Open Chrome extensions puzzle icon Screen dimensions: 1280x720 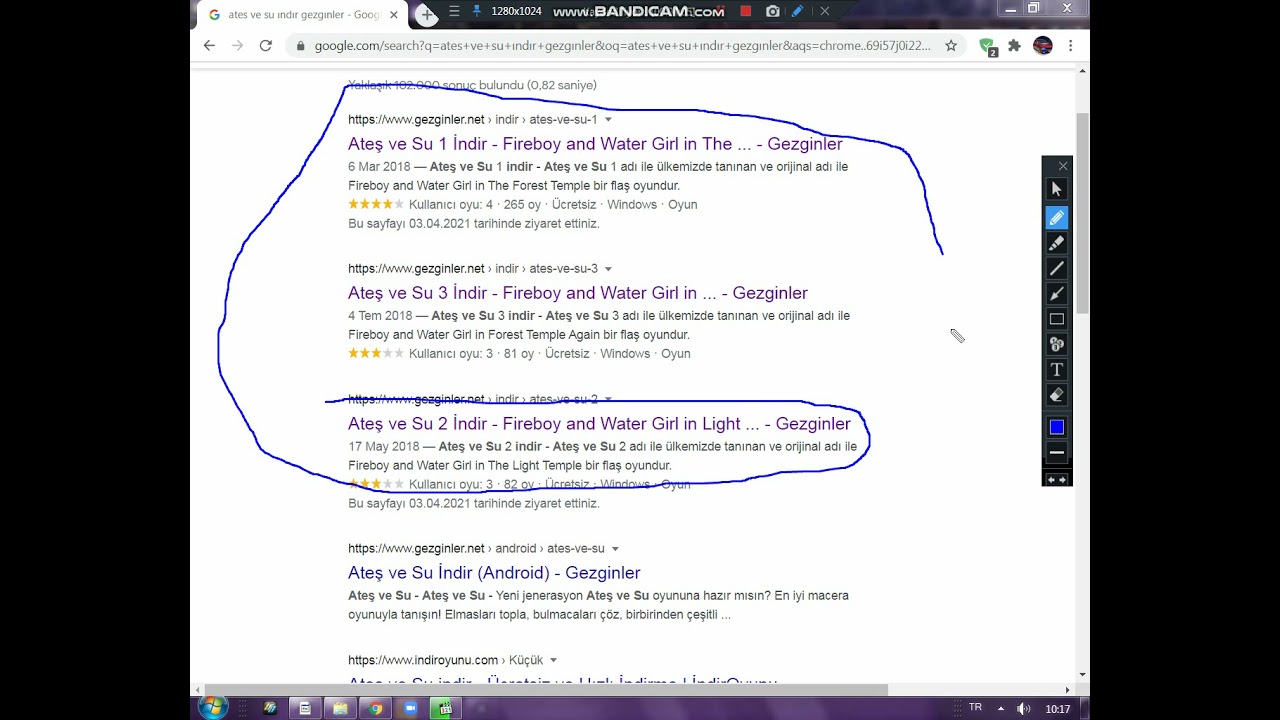tap(1014, 45)
